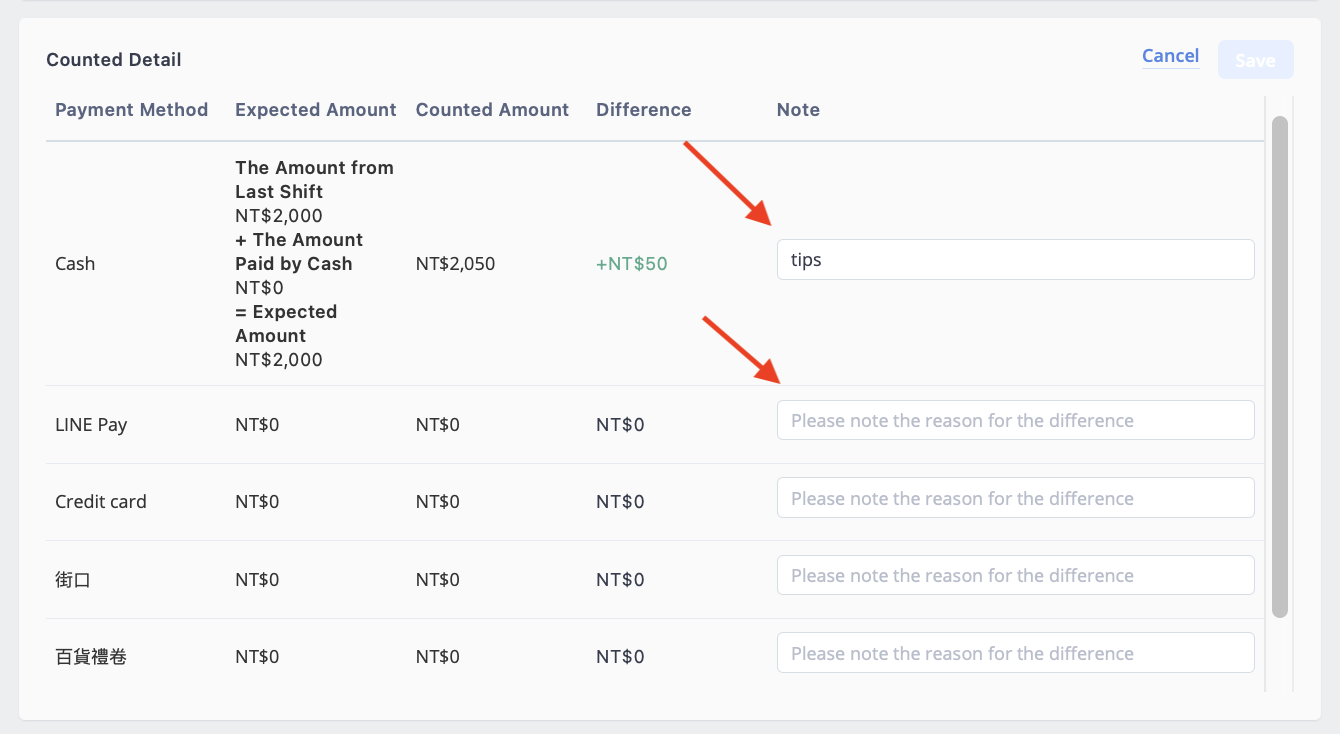Click the Counted Detail heading

pos(114,60)
